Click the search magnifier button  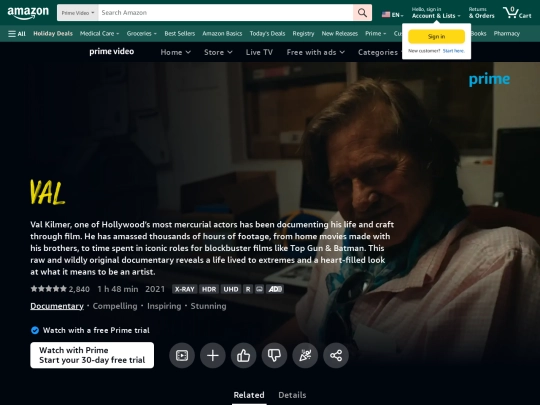click(x=362, y=13)
